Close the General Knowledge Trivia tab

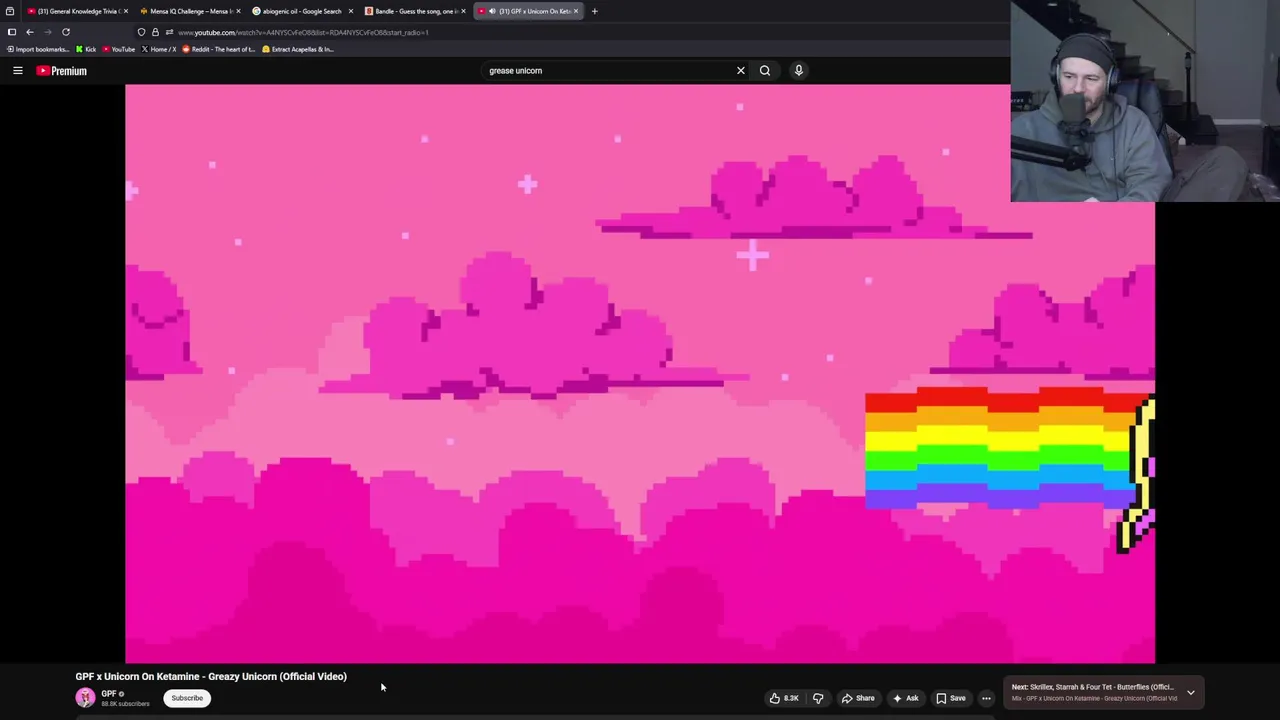(x=125, y=11)
